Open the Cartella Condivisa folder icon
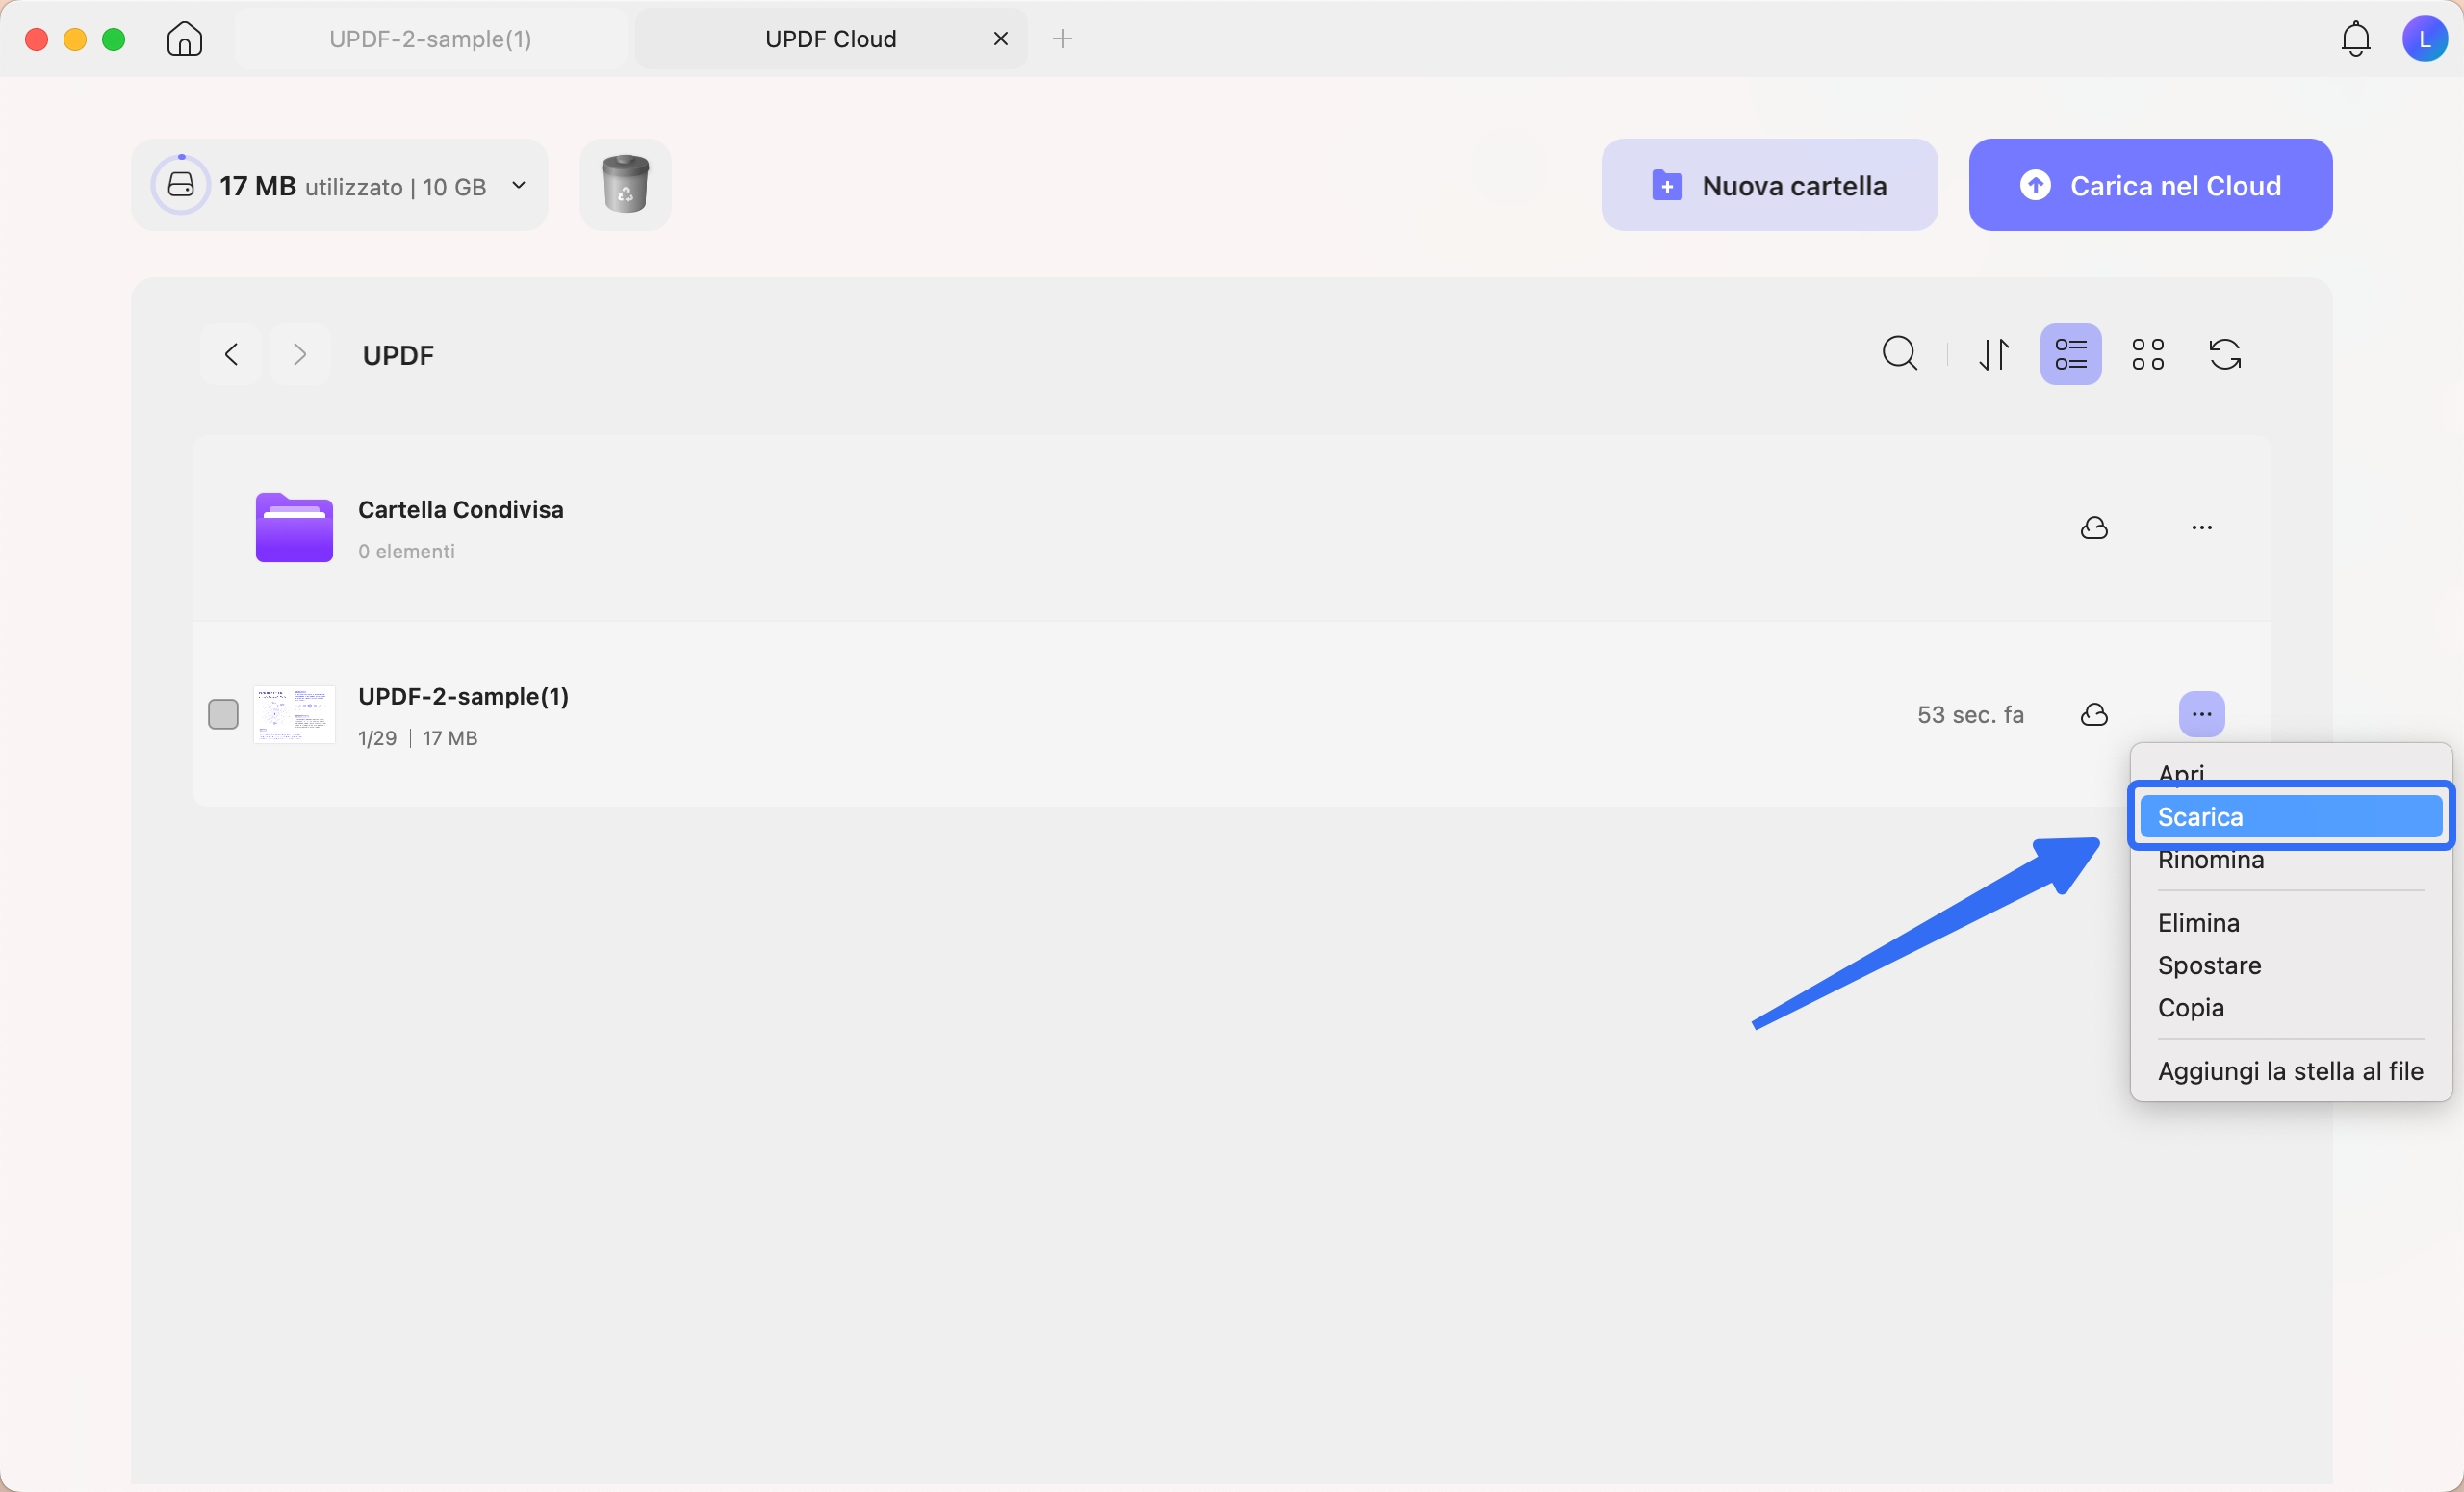Image resolution: width=2464 pixels, height=1492 pixels. click(294, 528)
